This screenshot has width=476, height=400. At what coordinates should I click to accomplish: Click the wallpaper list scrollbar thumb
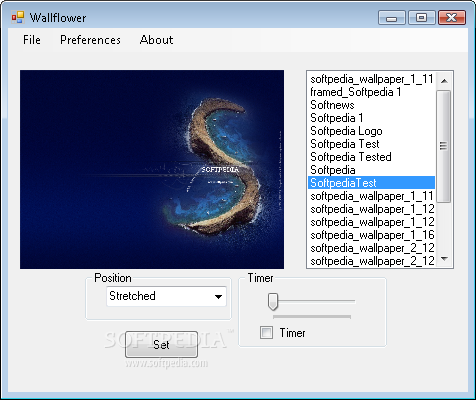(444, 146)
